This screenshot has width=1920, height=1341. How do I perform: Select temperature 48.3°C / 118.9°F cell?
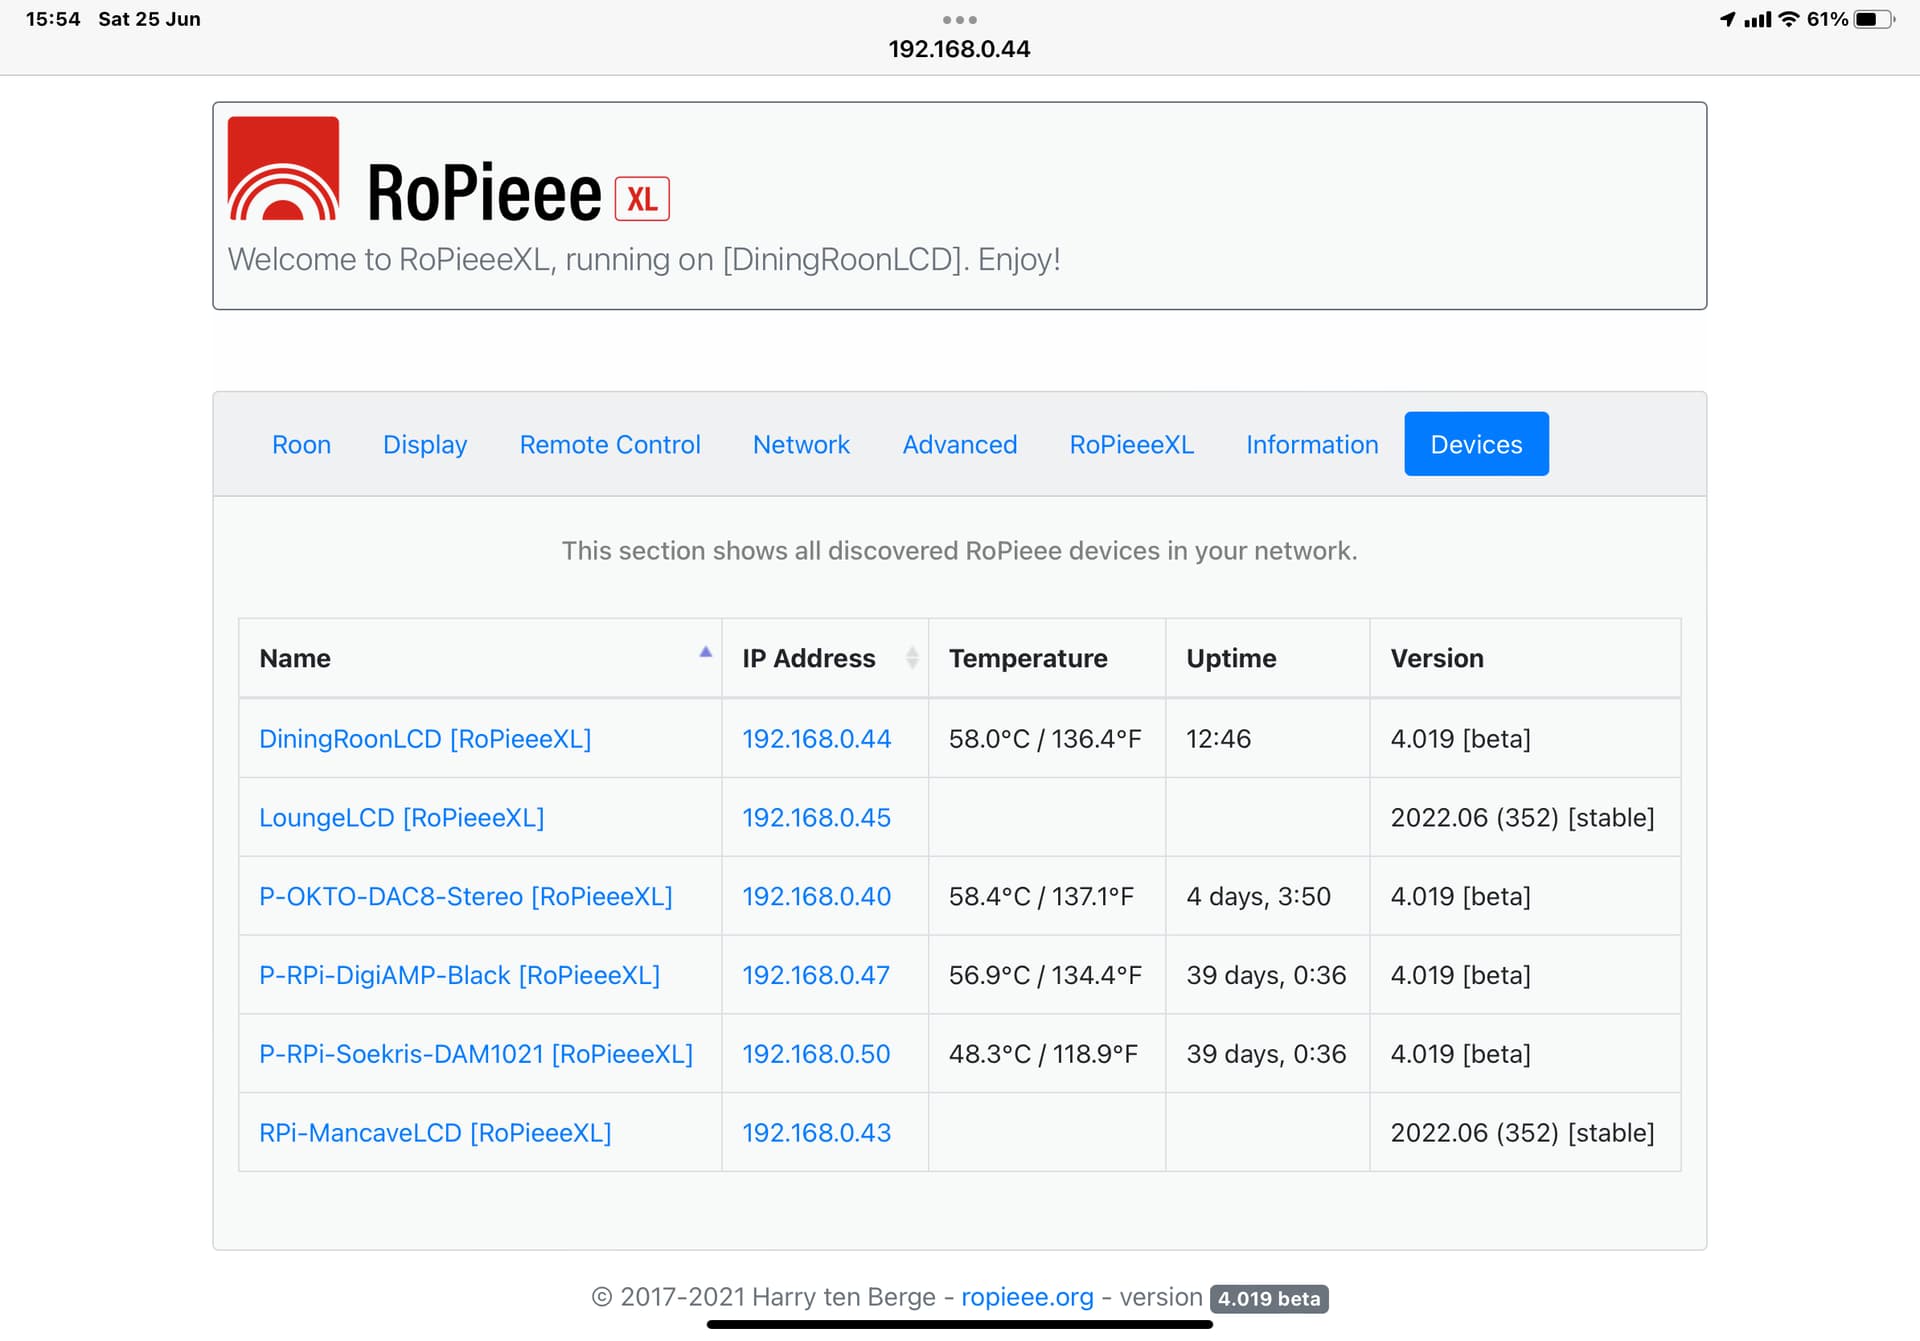click(1047, 1054)
